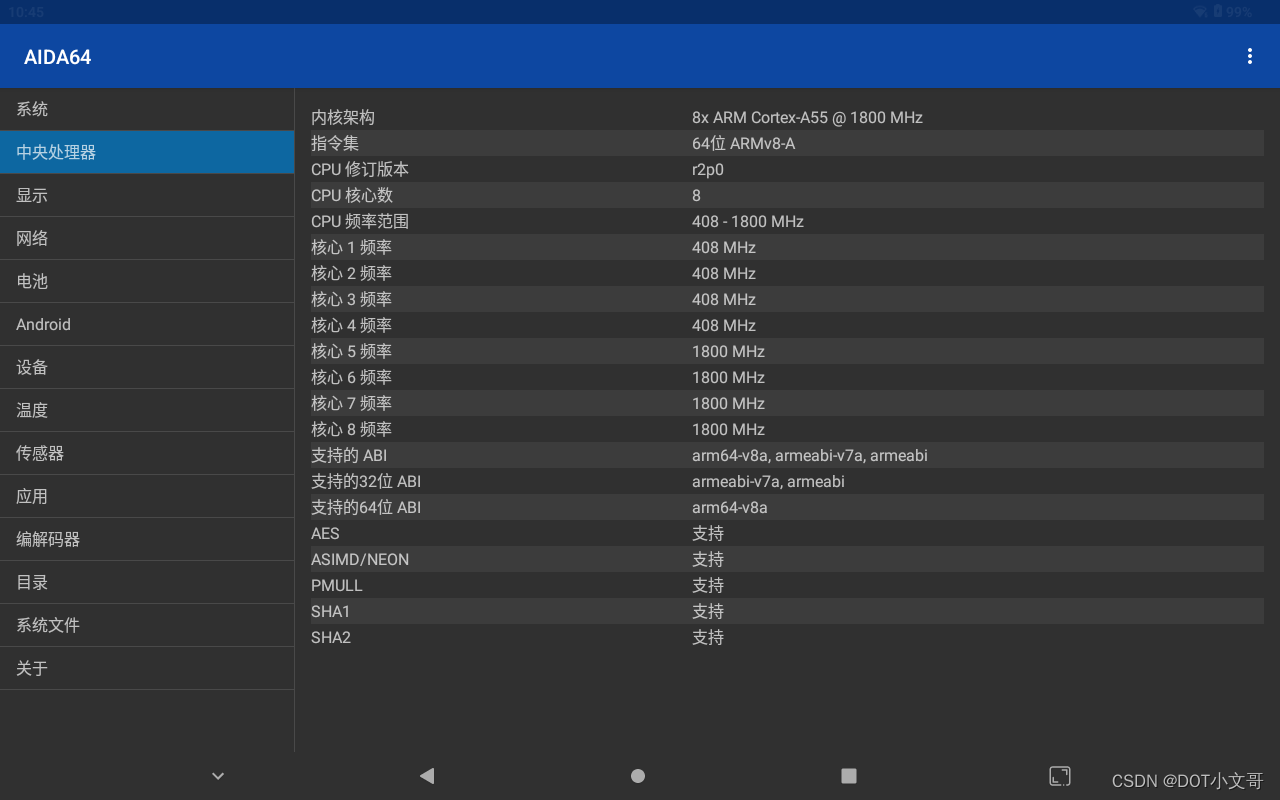Select the 核心 1 频率 row
This screenshot has width=1280, height=800.
coord(787,247)
